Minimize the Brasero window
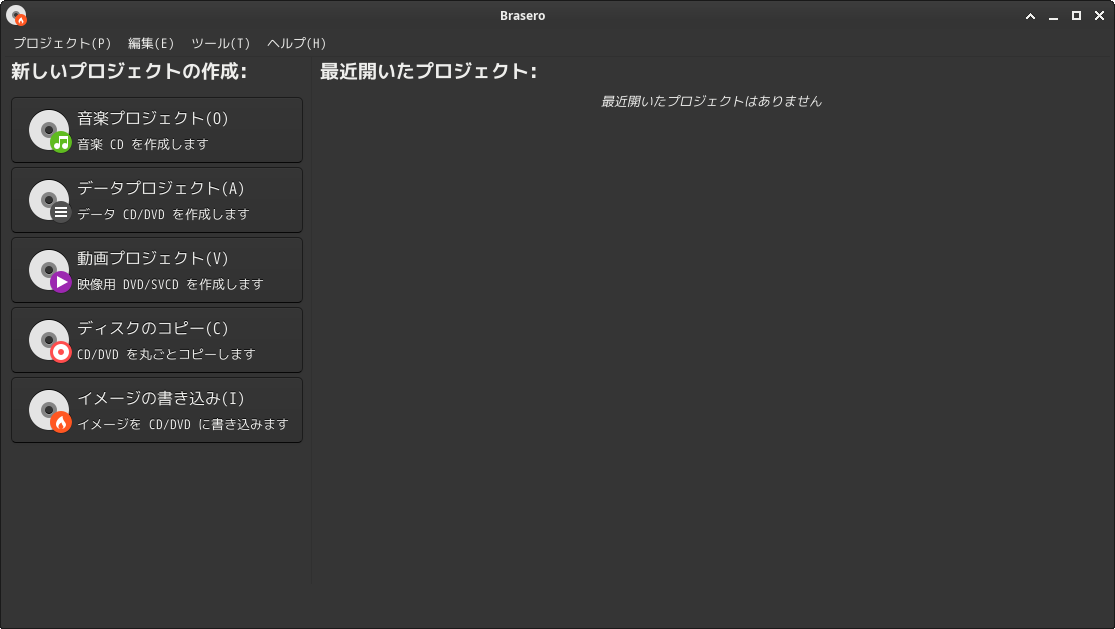Viewport: 1115px width, 629px height. pos(1053,16)
